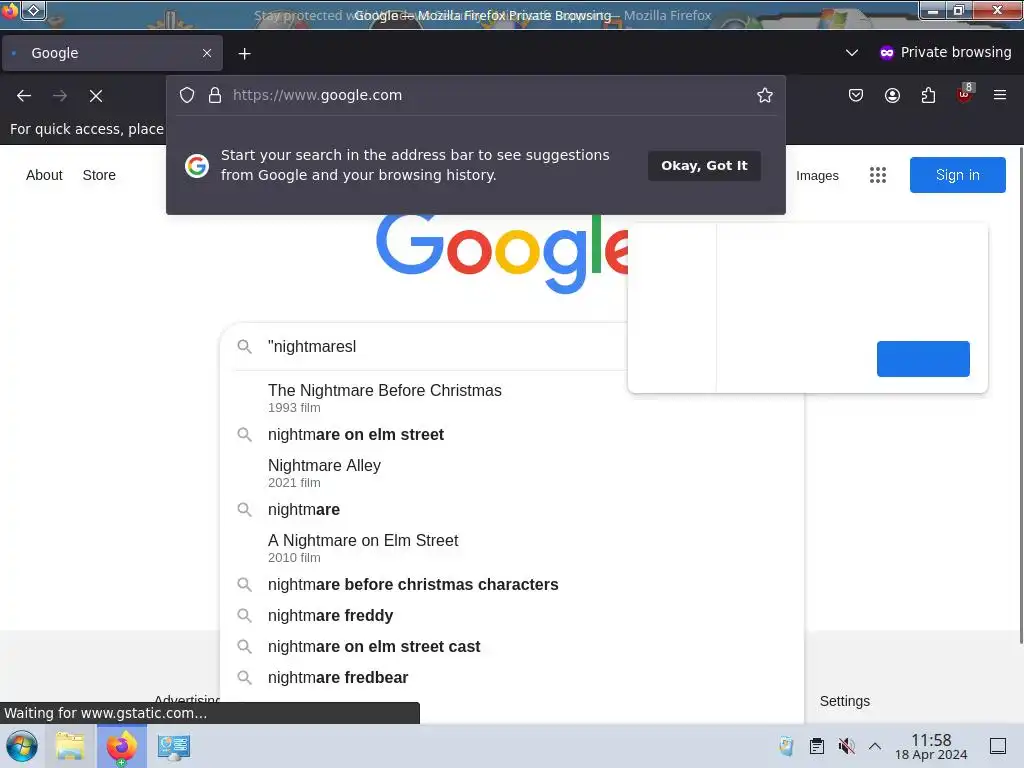Click the uBlock Origin extension icon
The image size is (1024, 768).
pos(965,94)
